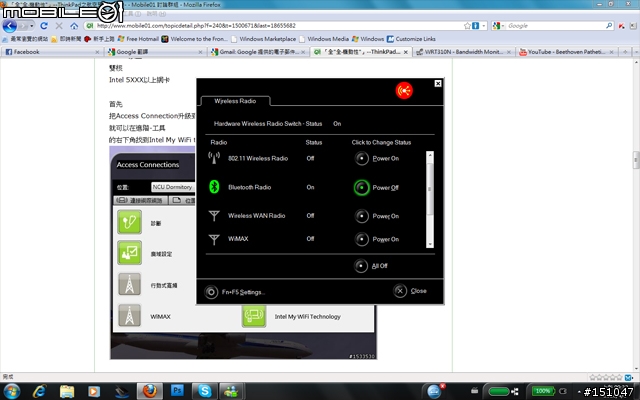Switch to the Gmail tab
This screenshot has height=400, width=640.
pyautogui.click(x=258, y=52)
